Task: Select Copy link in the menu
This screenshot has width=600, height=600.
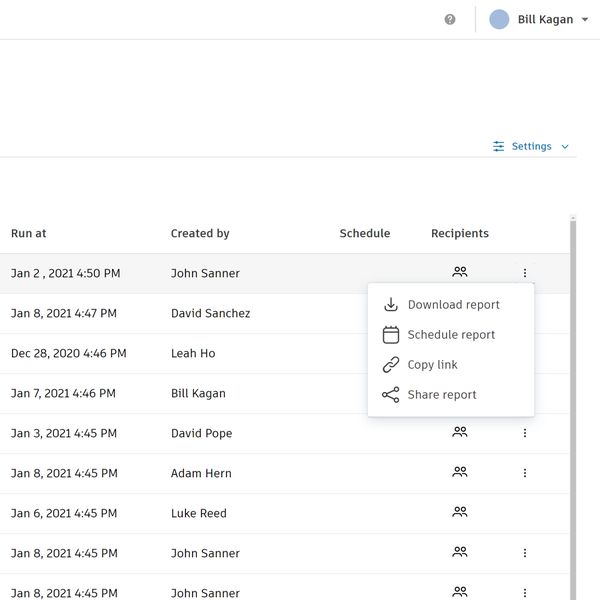Action: [432, 365]
